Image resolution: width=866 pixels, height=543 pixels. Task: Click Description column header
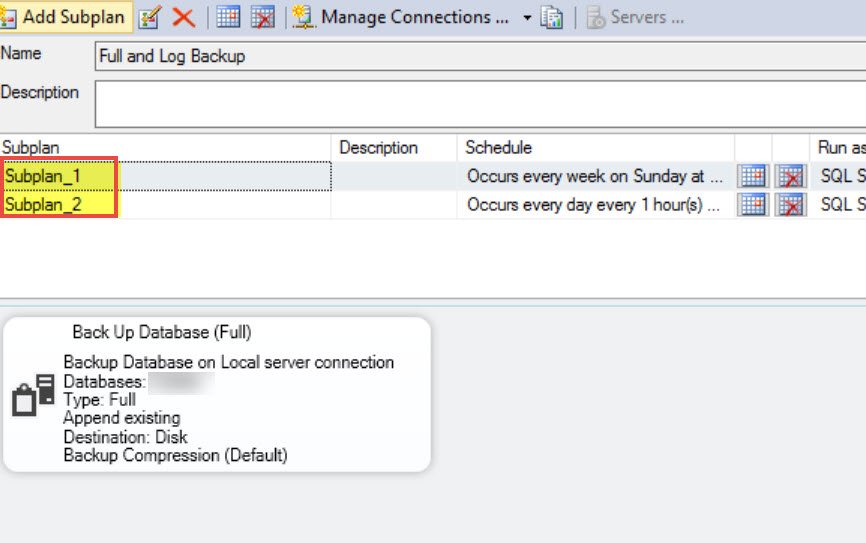[394, 147]
